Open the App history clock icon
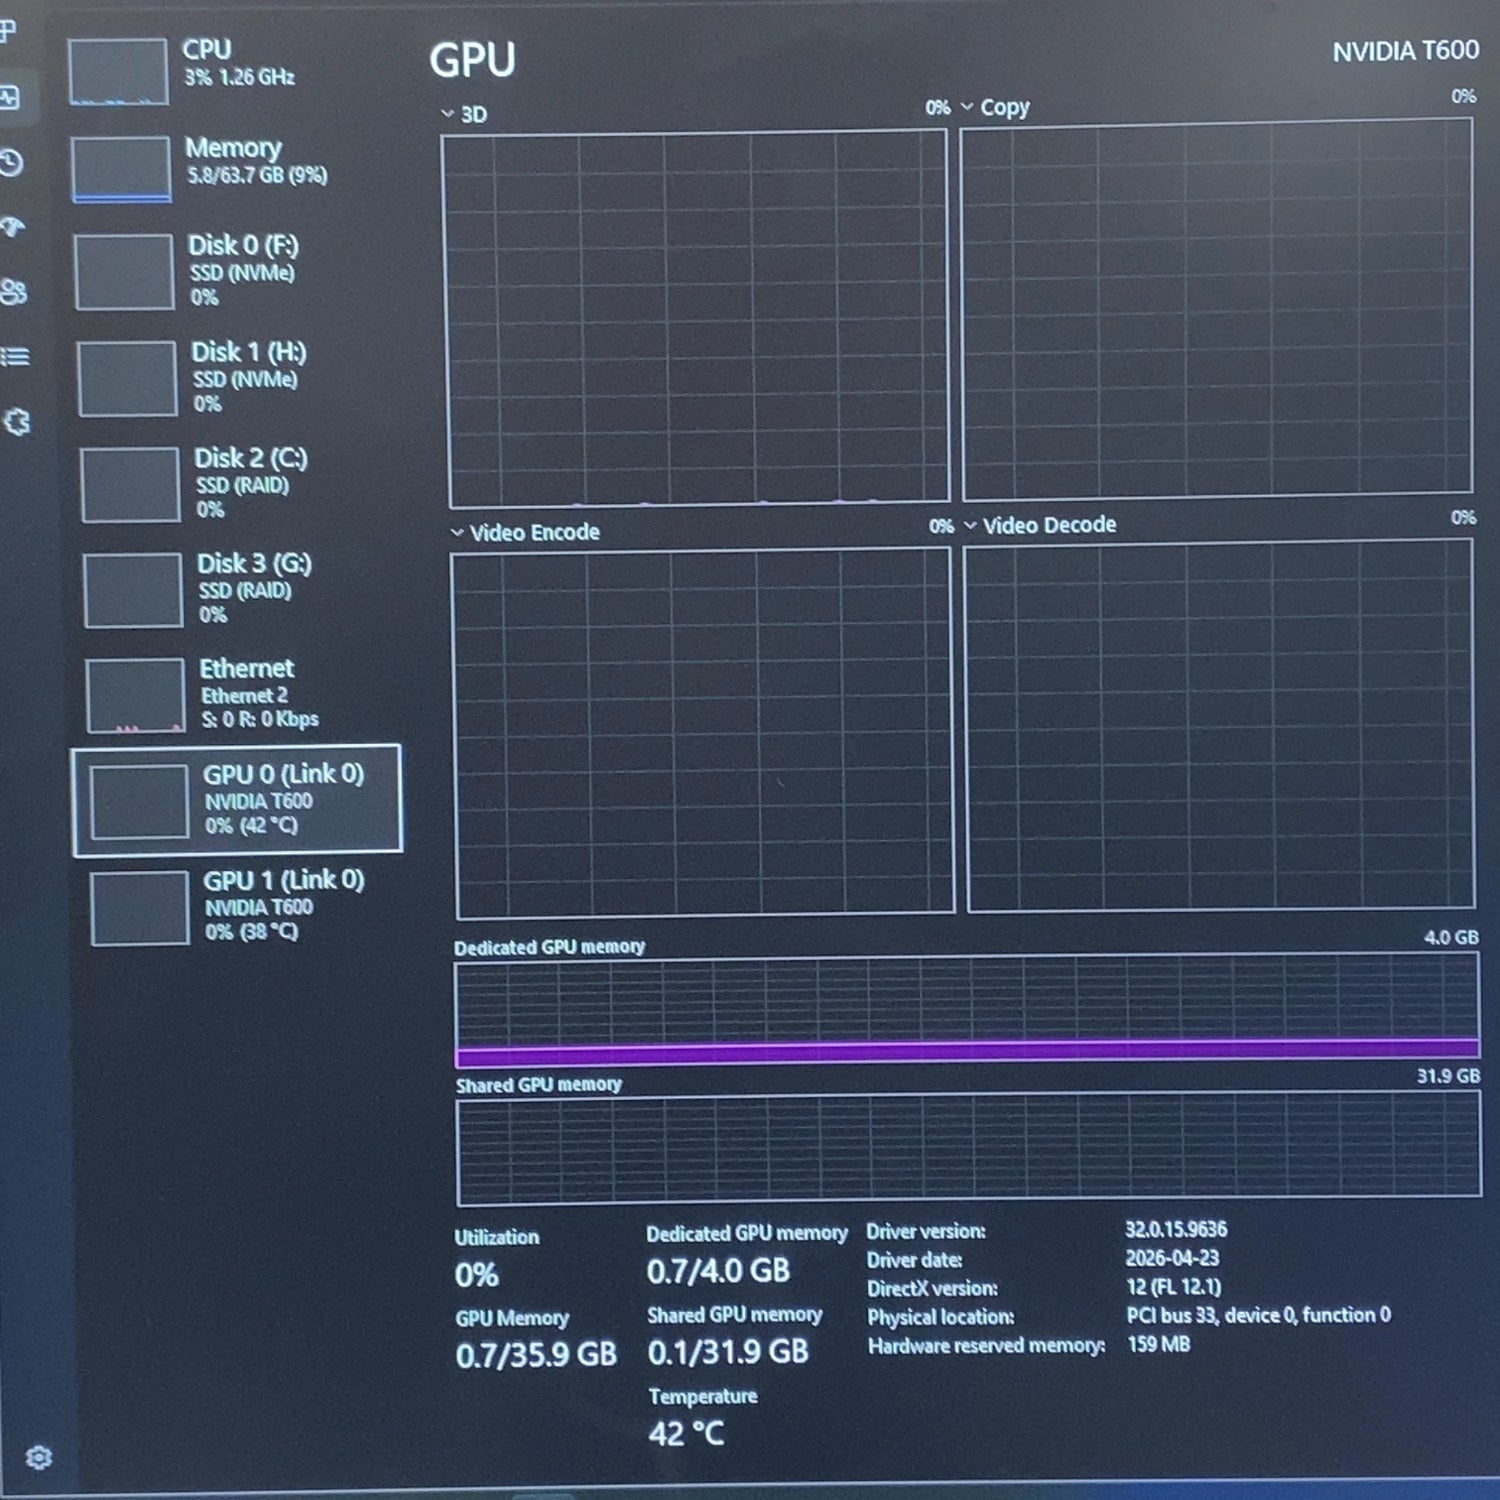Image resolution: width=1500 pixels, height=1500 pixels. 11,162
